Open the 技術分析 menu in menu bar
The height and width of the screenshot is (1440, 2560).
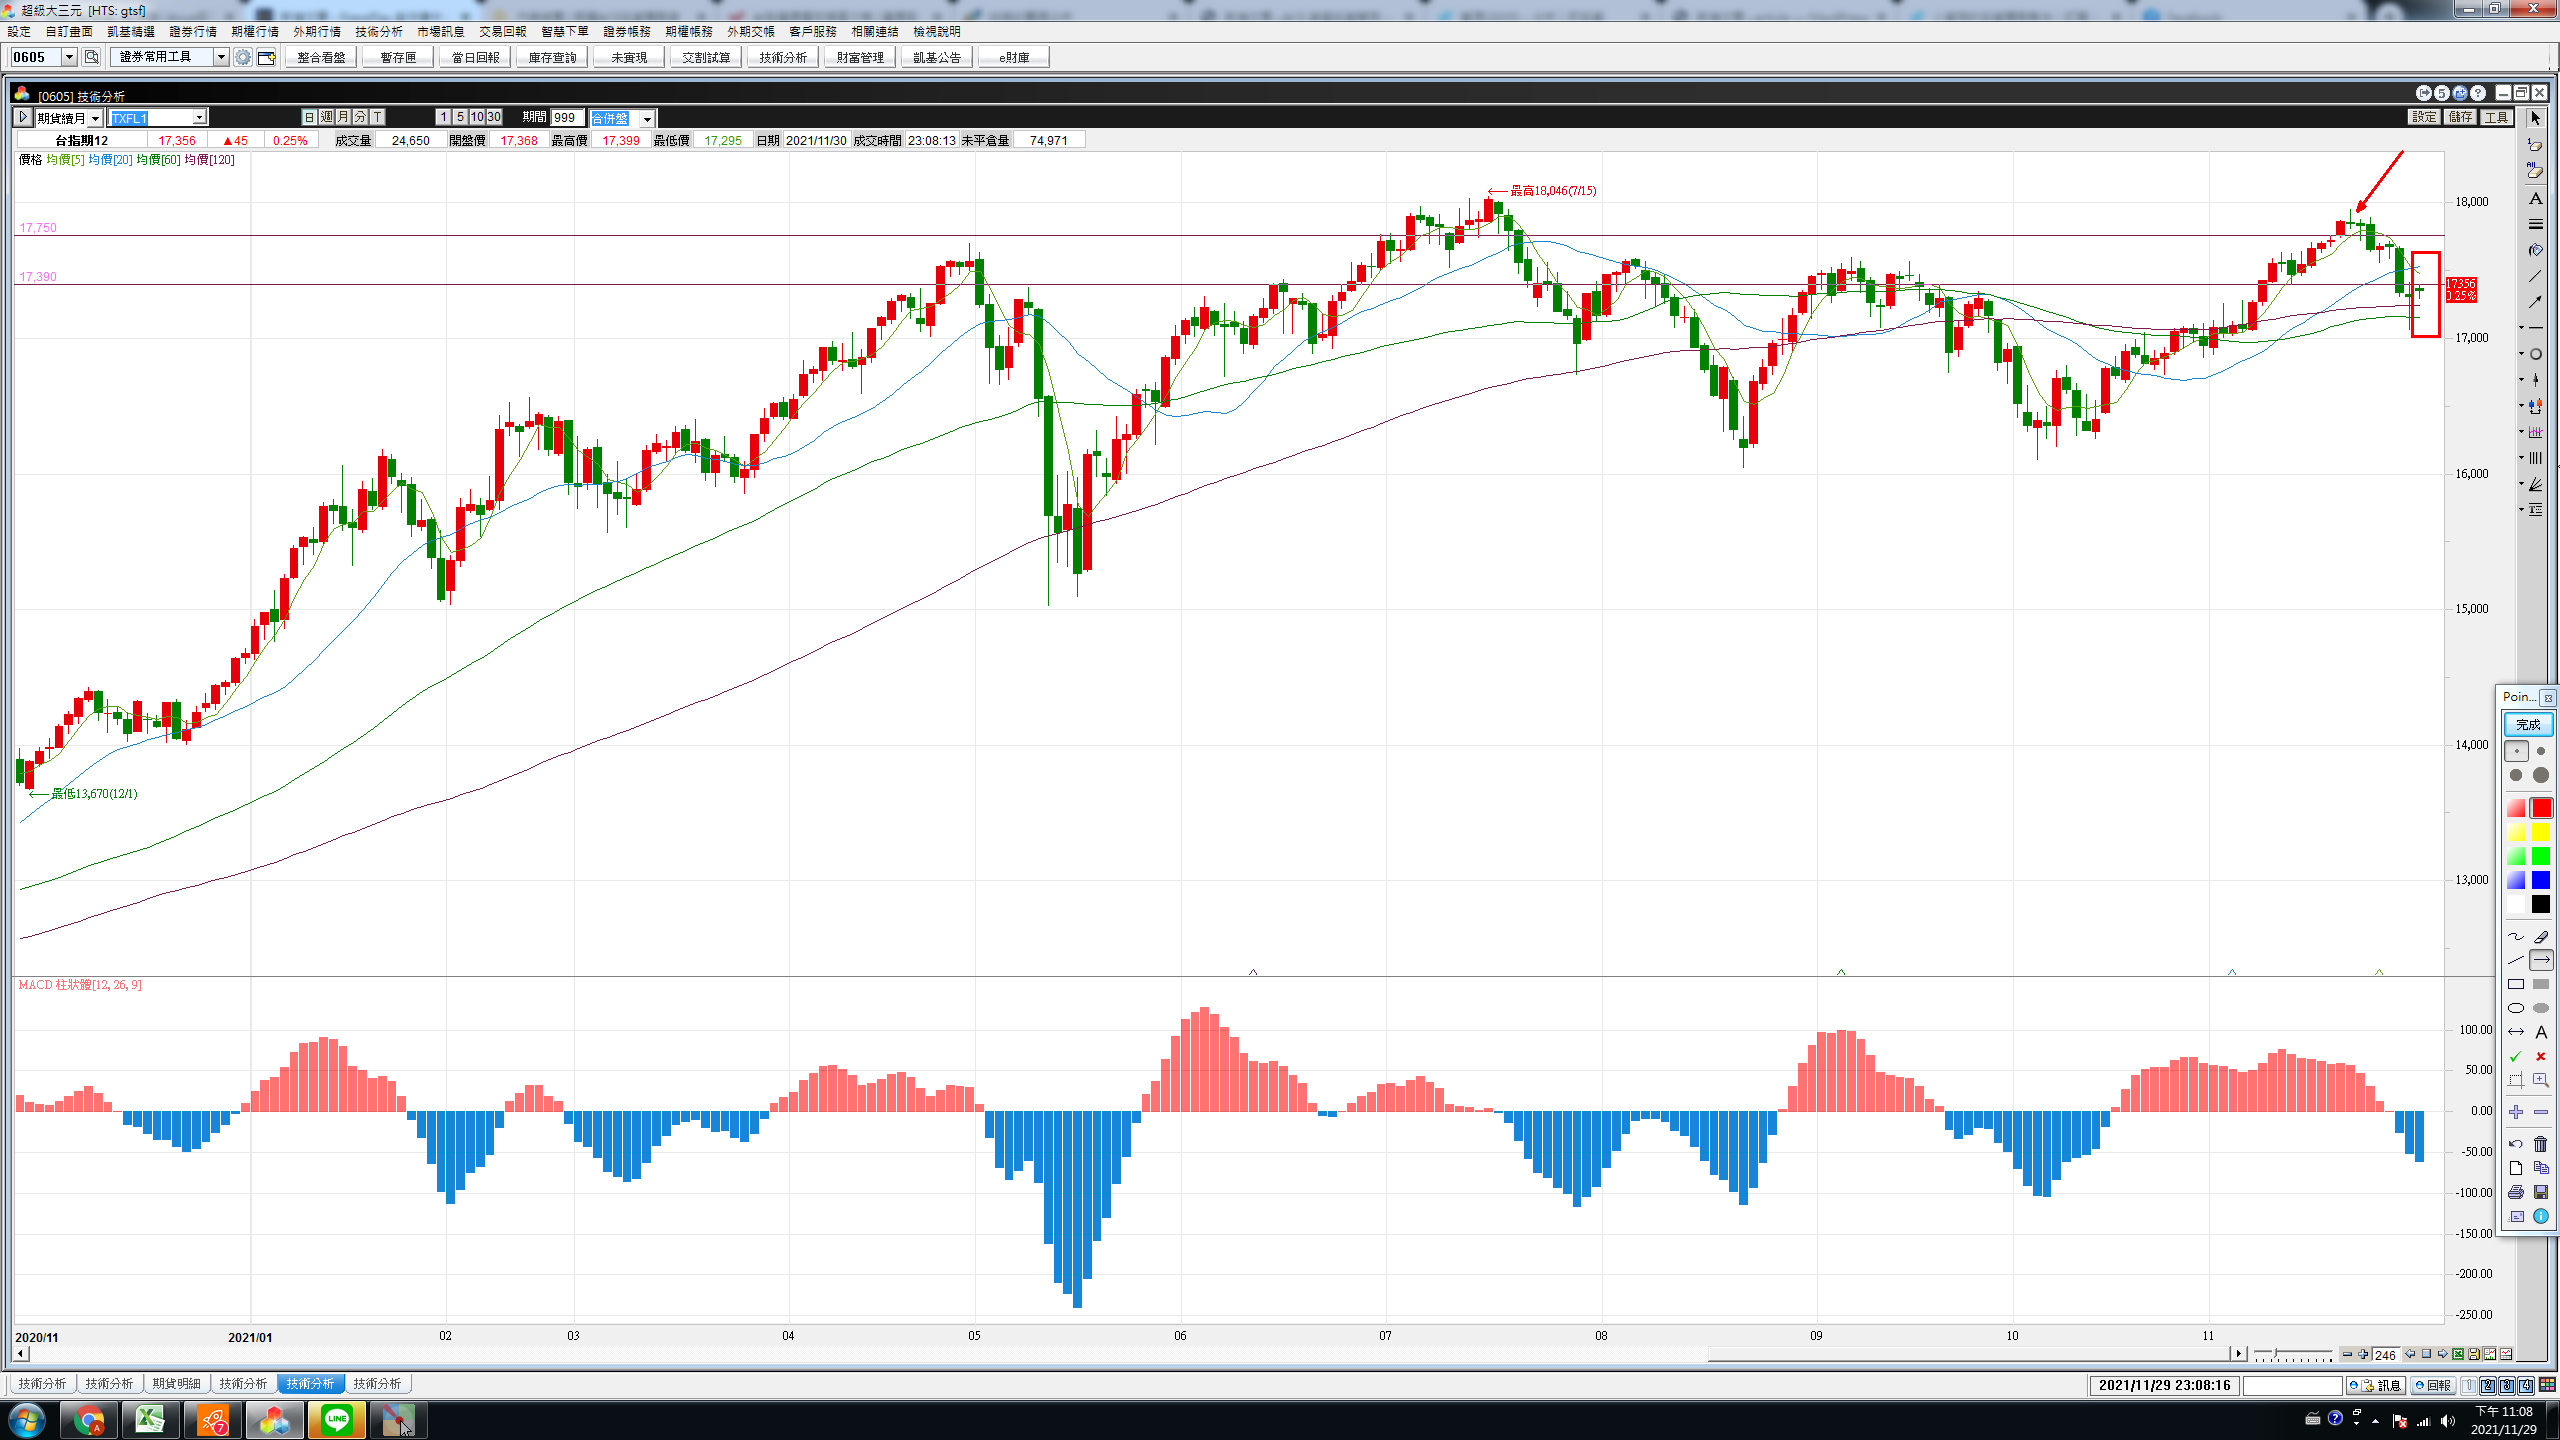pos(378,32)
